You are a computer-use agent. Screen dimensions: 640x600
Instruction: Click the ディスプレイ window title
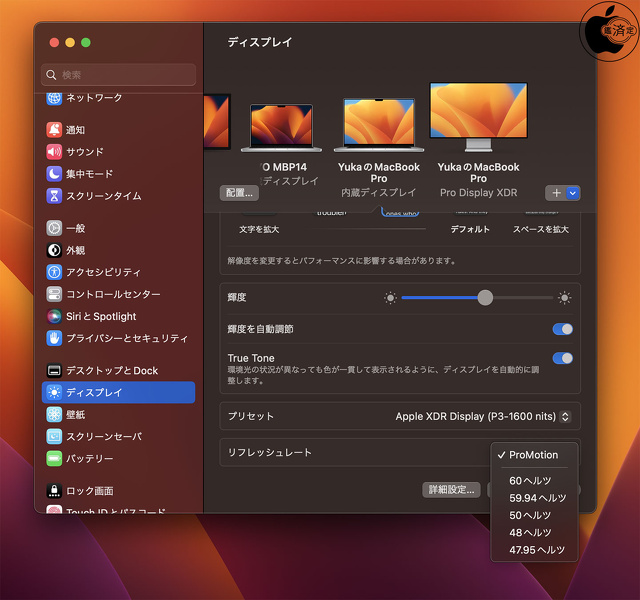(x=260, y=42)
